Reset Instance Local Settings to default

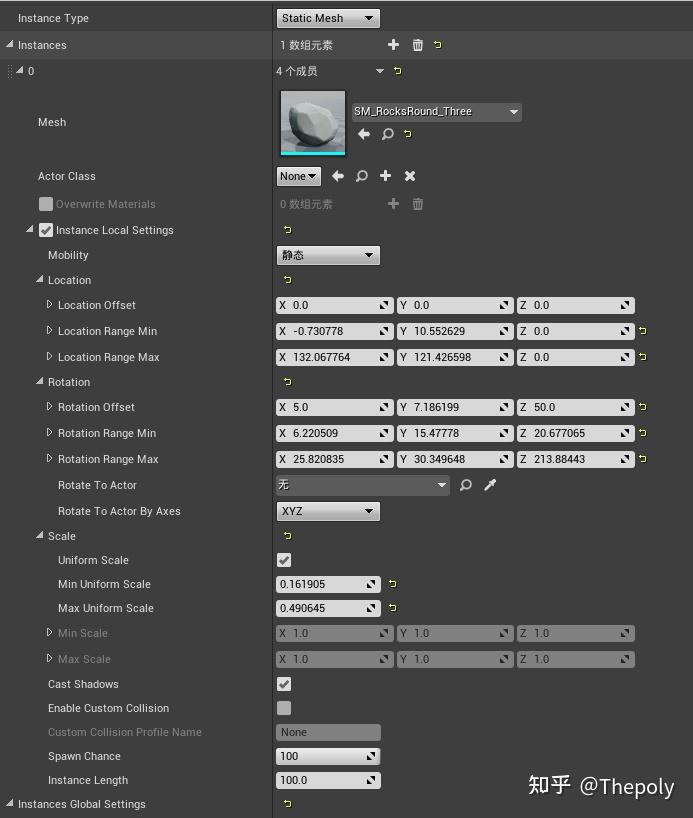point(288,230)
